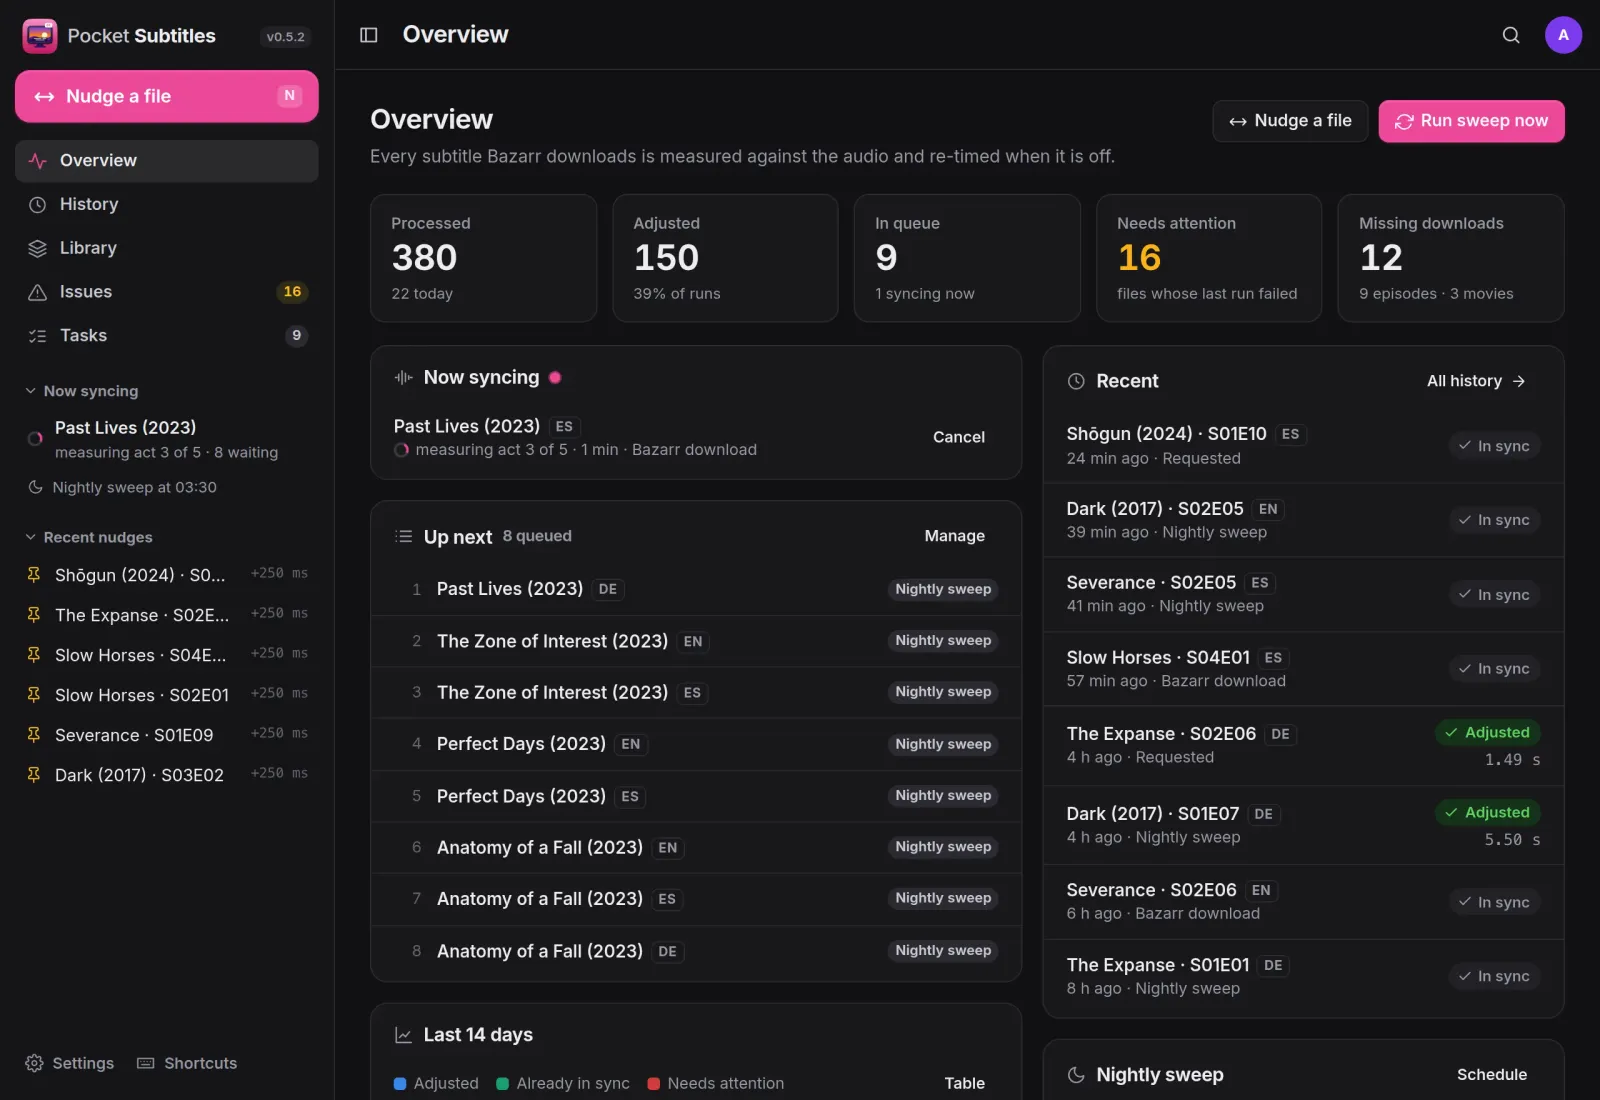The width and height of the screenshot is (1600, 1100).
Task: Click the spinner icon beside Past Lives in sidebar
Action: pos(35,438)
